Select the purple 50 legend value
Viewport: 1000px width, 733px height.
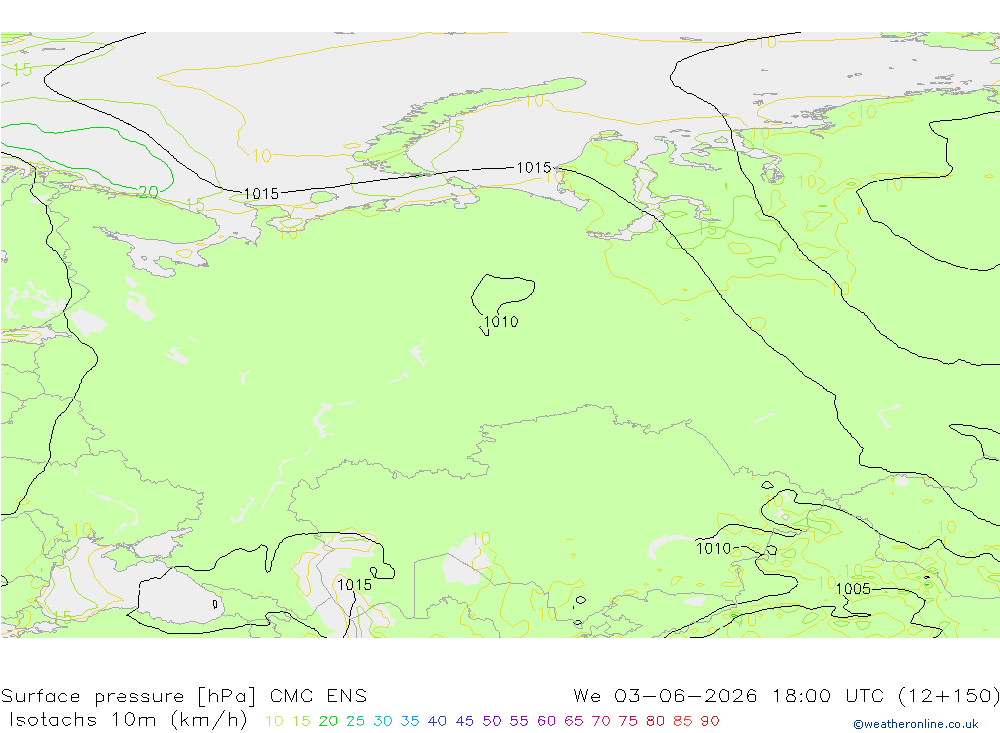point(492,721)
